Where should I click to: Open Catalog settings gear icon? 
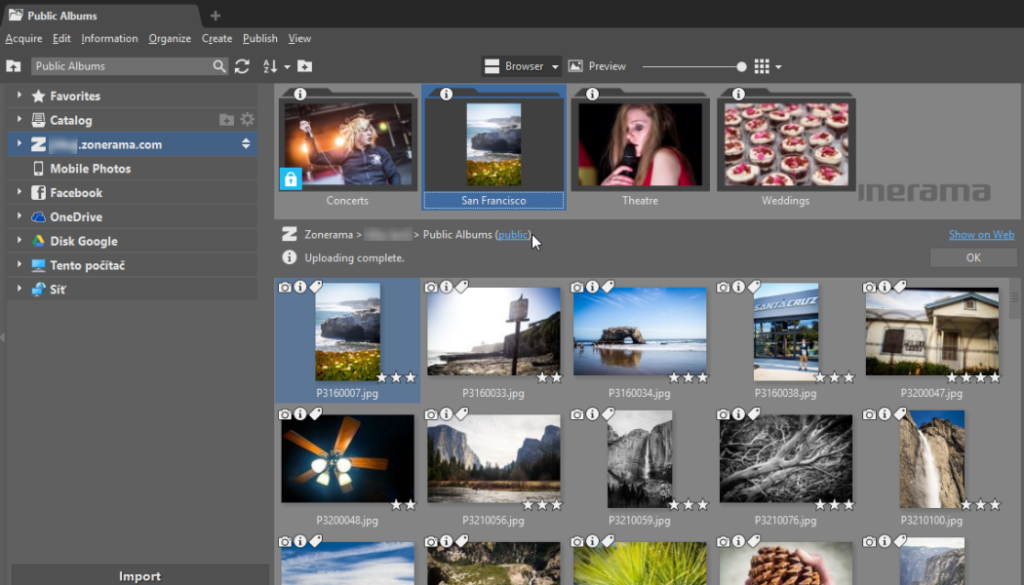pos(247,119)
